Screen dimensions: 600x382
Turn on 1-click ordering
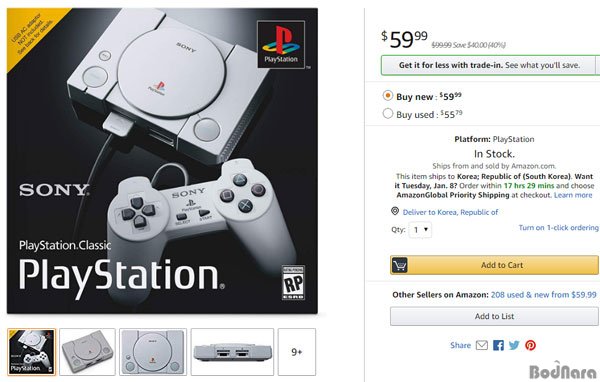[558, 227]
